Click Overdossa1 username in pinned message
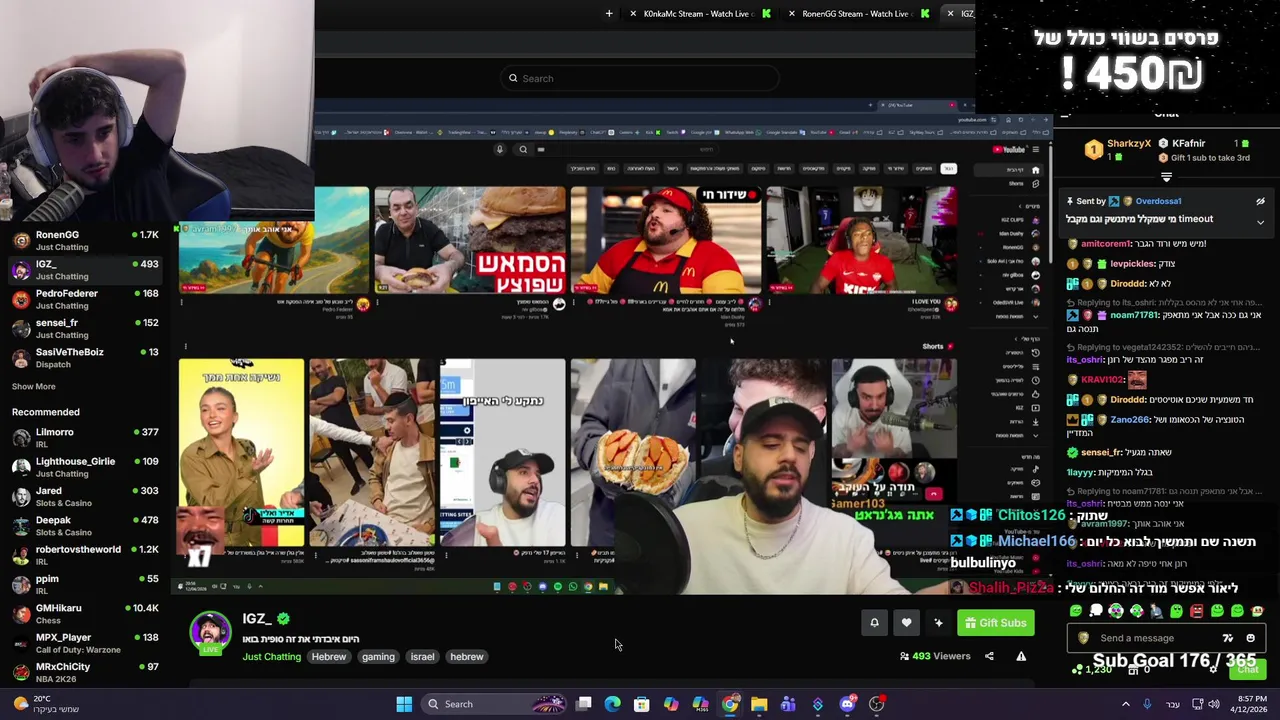Screen dimensions: 1280x720 point(1158,201)
